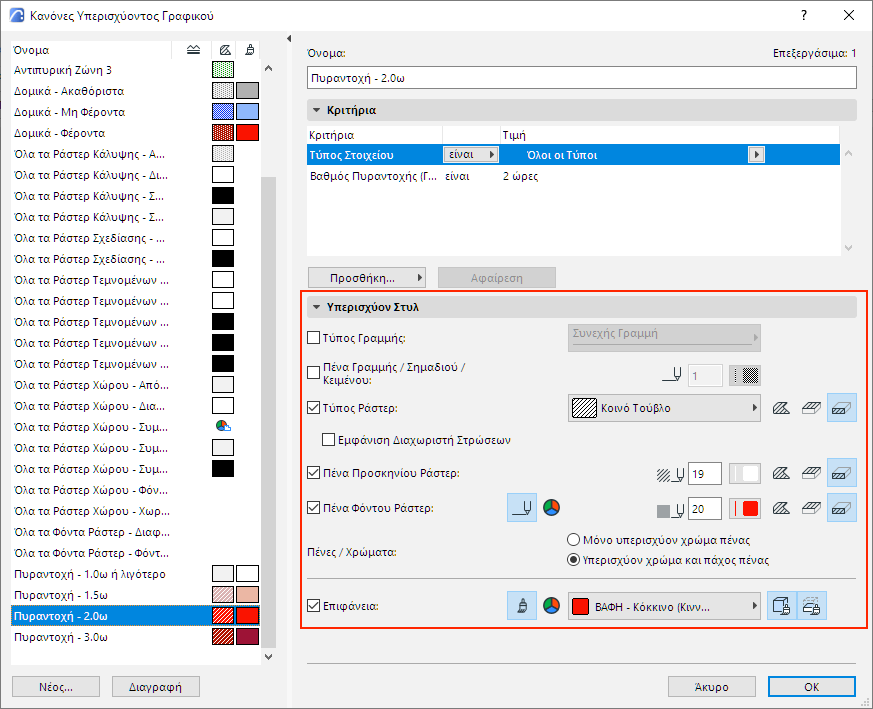This screenshot has width=873, height=709.
Task: Click the foreground pen number field 19
Action: click(705, 474)
